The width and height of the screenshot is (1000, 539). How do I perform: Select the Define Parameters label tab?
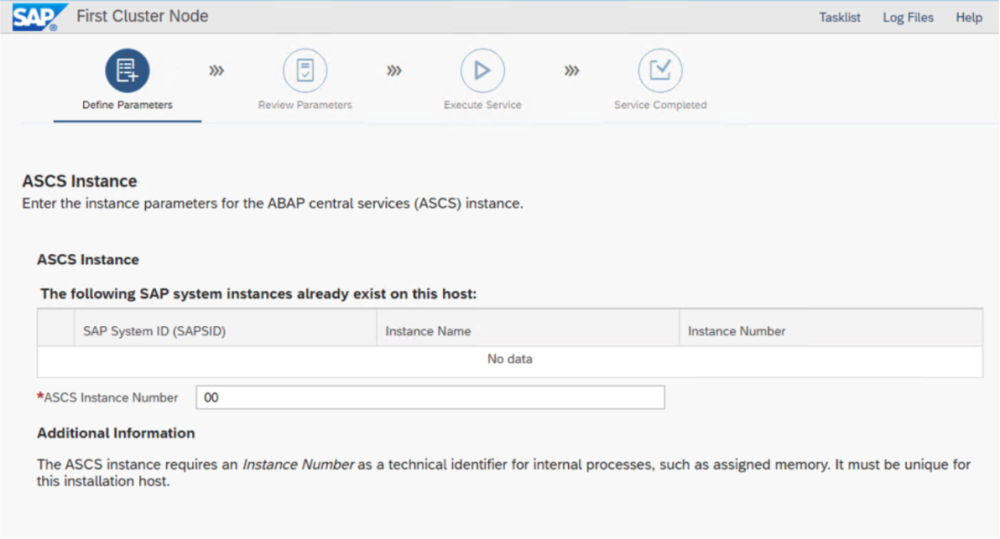[127, 105]
